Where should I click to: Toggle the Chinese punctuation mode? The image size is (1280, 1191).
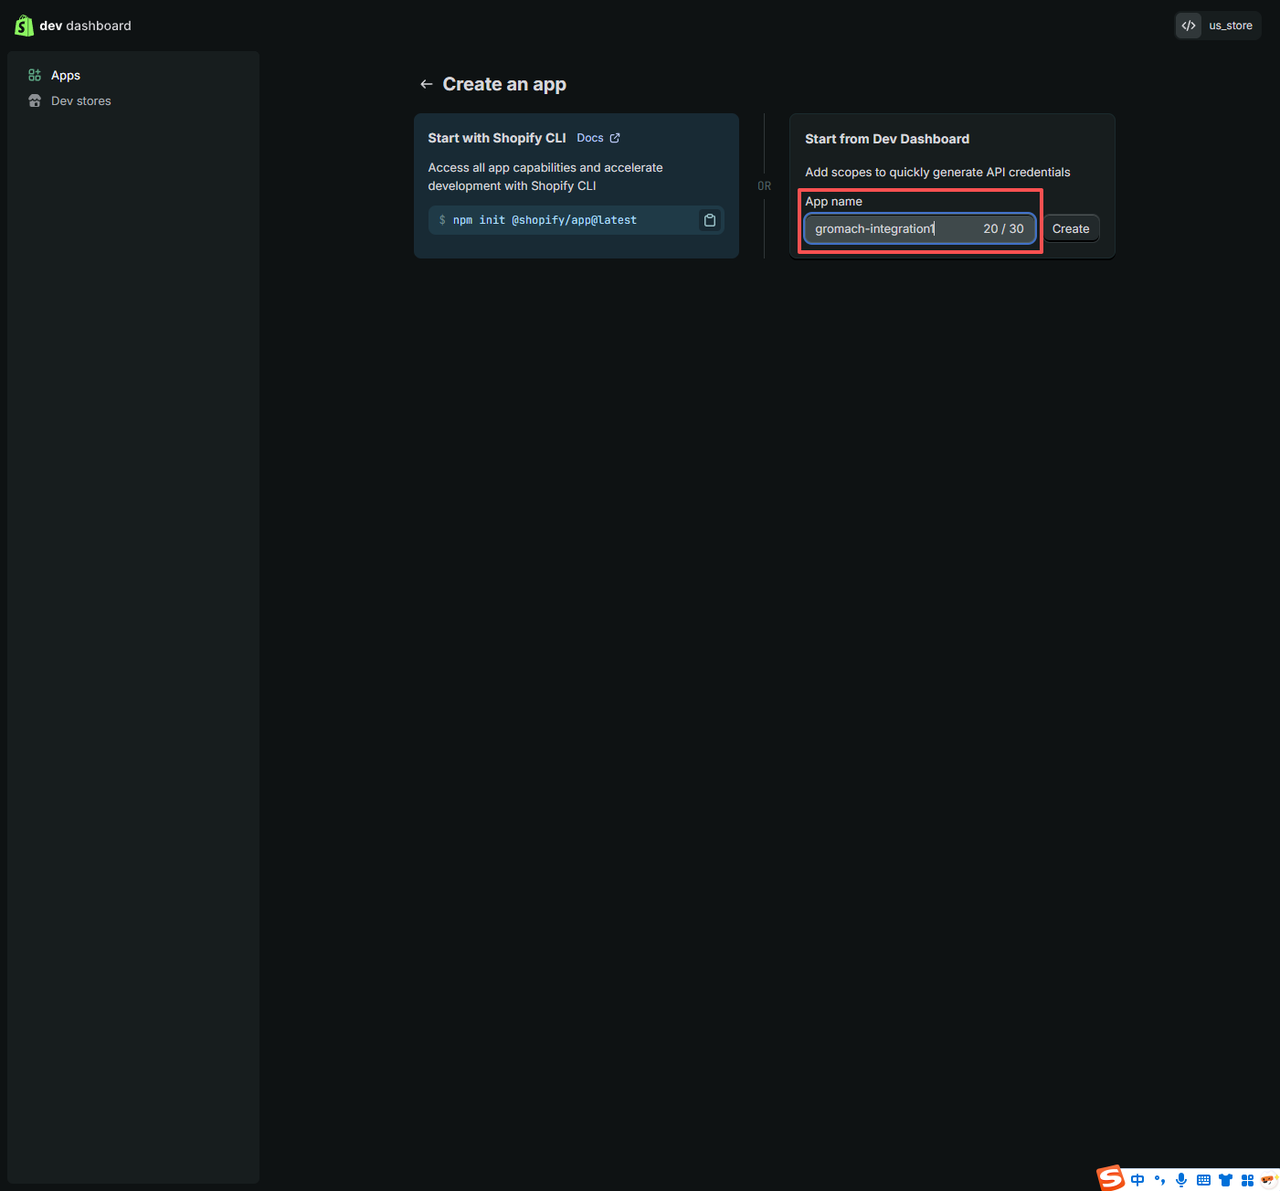tap(1160, 1180)
